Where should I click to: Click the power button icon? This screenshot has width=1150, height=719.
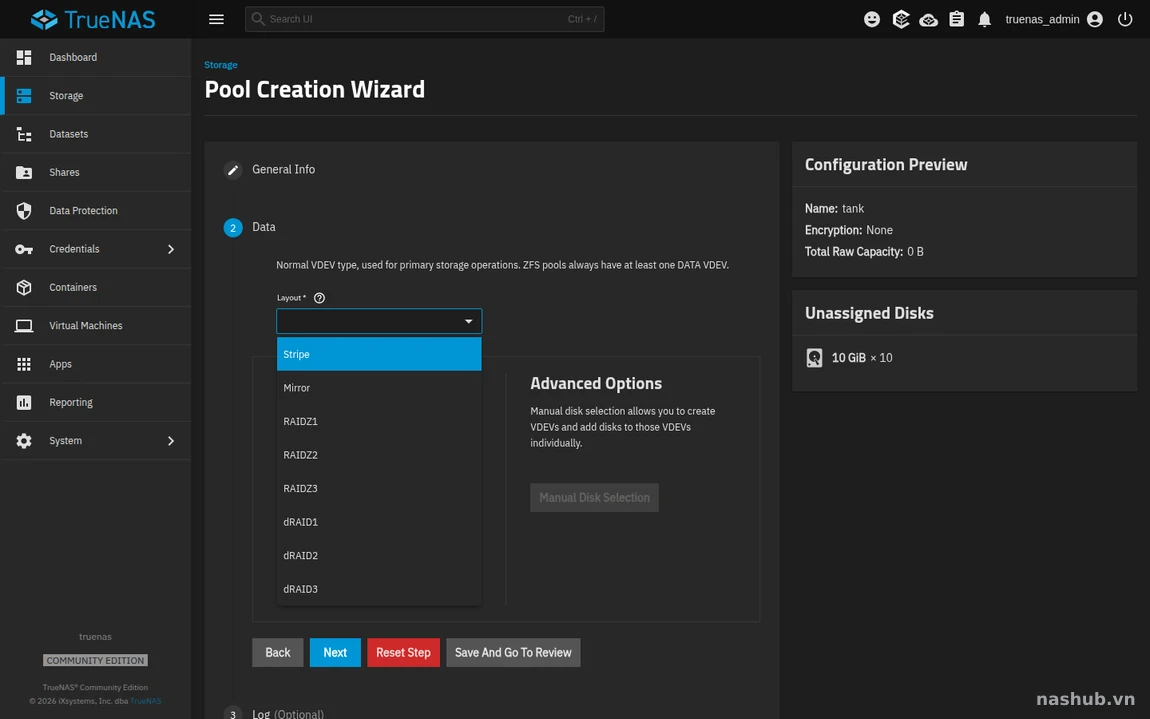pos(1125,19)
